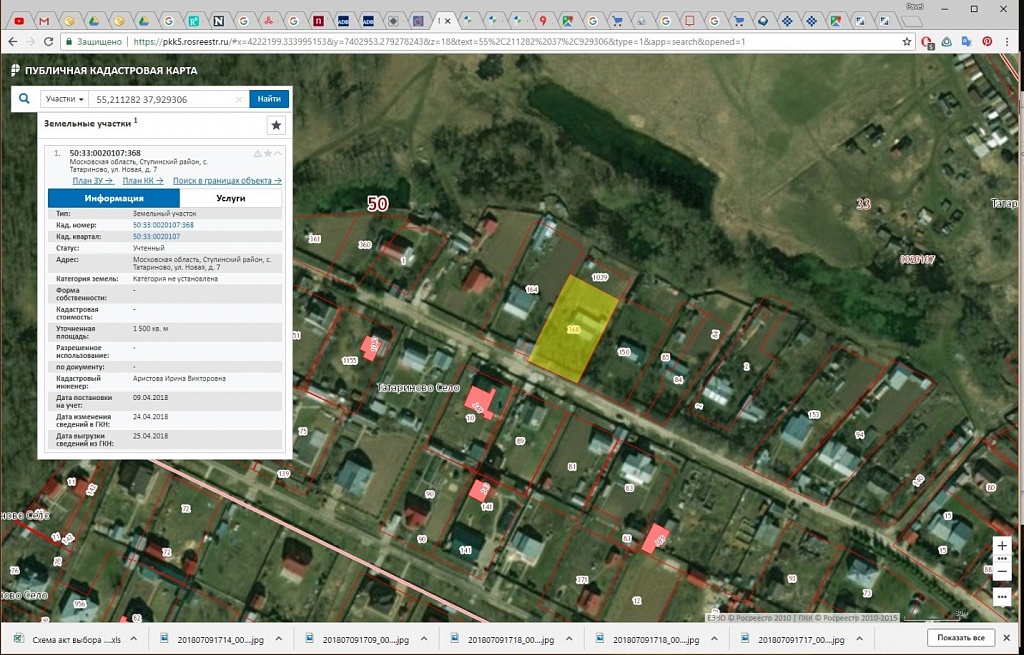Click the warning triangle on result card

(x=257, y=153)
